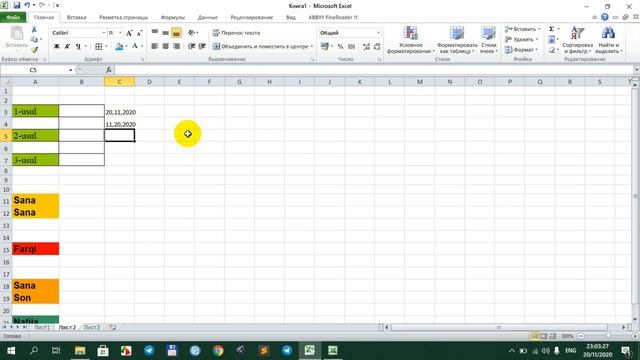Open the Общий number format dropdown

tap(378, 33)
